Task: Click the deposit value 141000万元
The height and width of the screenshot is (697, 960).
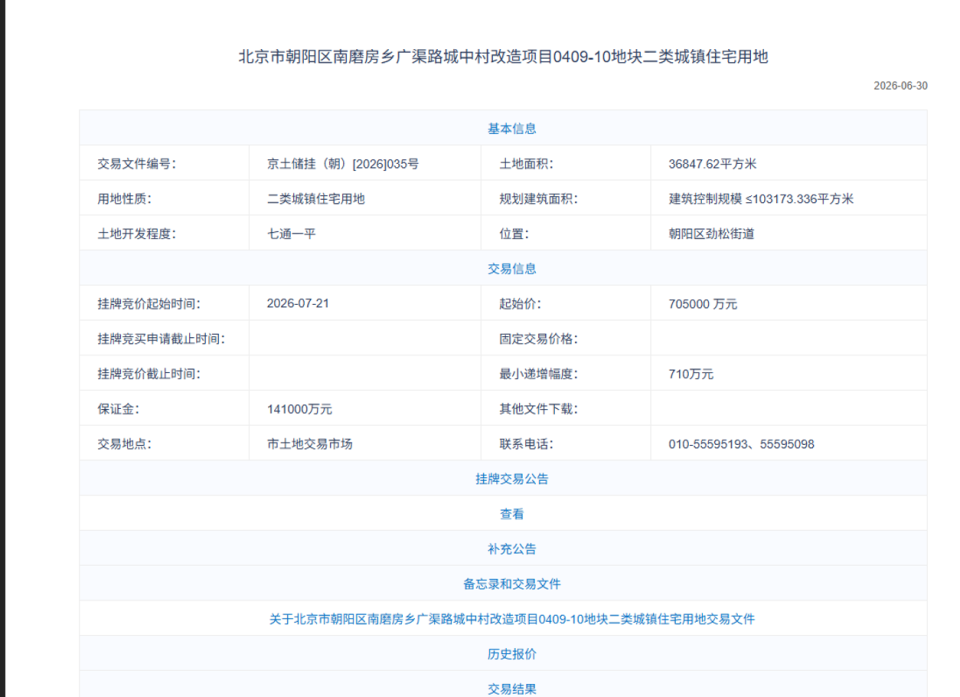Action: click(299, 409)
